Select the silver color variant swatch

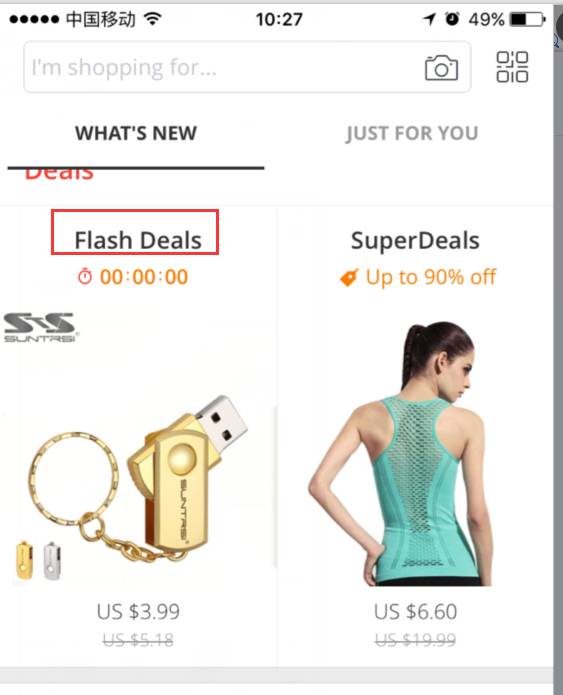(x=52, y=560)
